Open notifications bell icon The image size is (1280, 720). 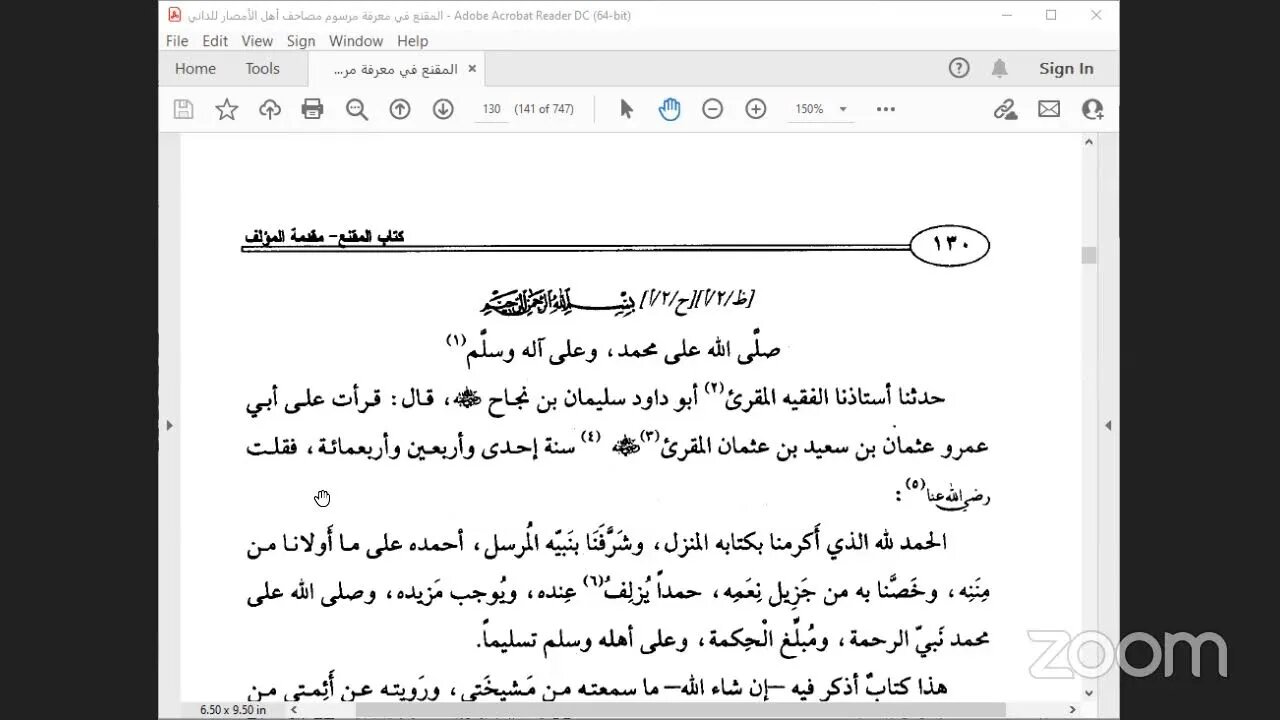point(999,68)
